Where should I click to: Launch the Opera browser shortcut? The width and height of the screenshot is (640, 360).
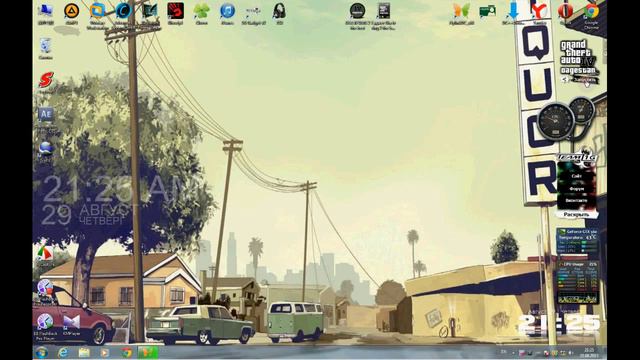tap(565, 13)
